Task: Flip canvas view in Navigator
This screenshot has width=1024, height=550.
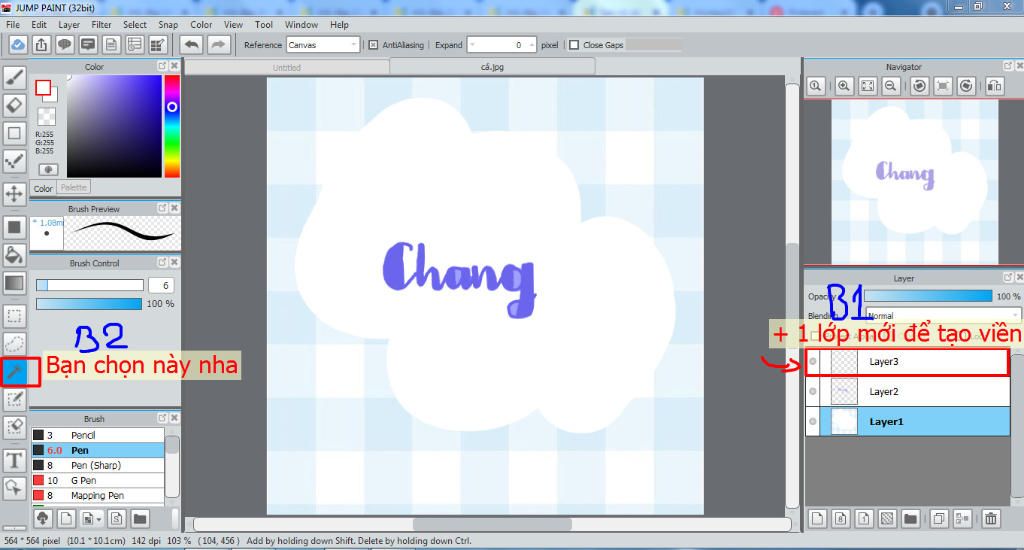Action: pyautogui.click(x=995, y=86)
